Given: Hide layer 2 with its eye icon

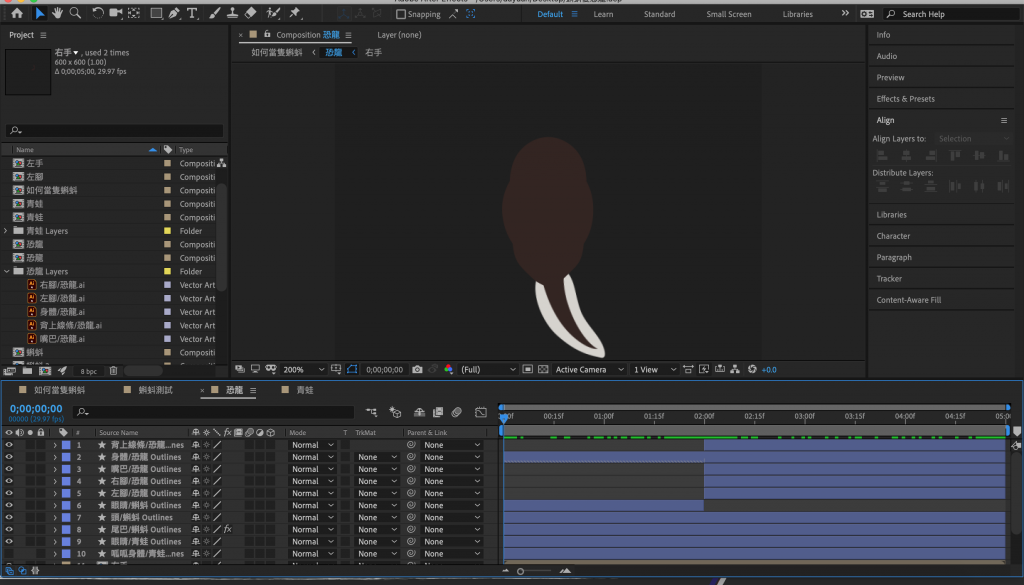Looking at the screenshot, I should point(9,457).
